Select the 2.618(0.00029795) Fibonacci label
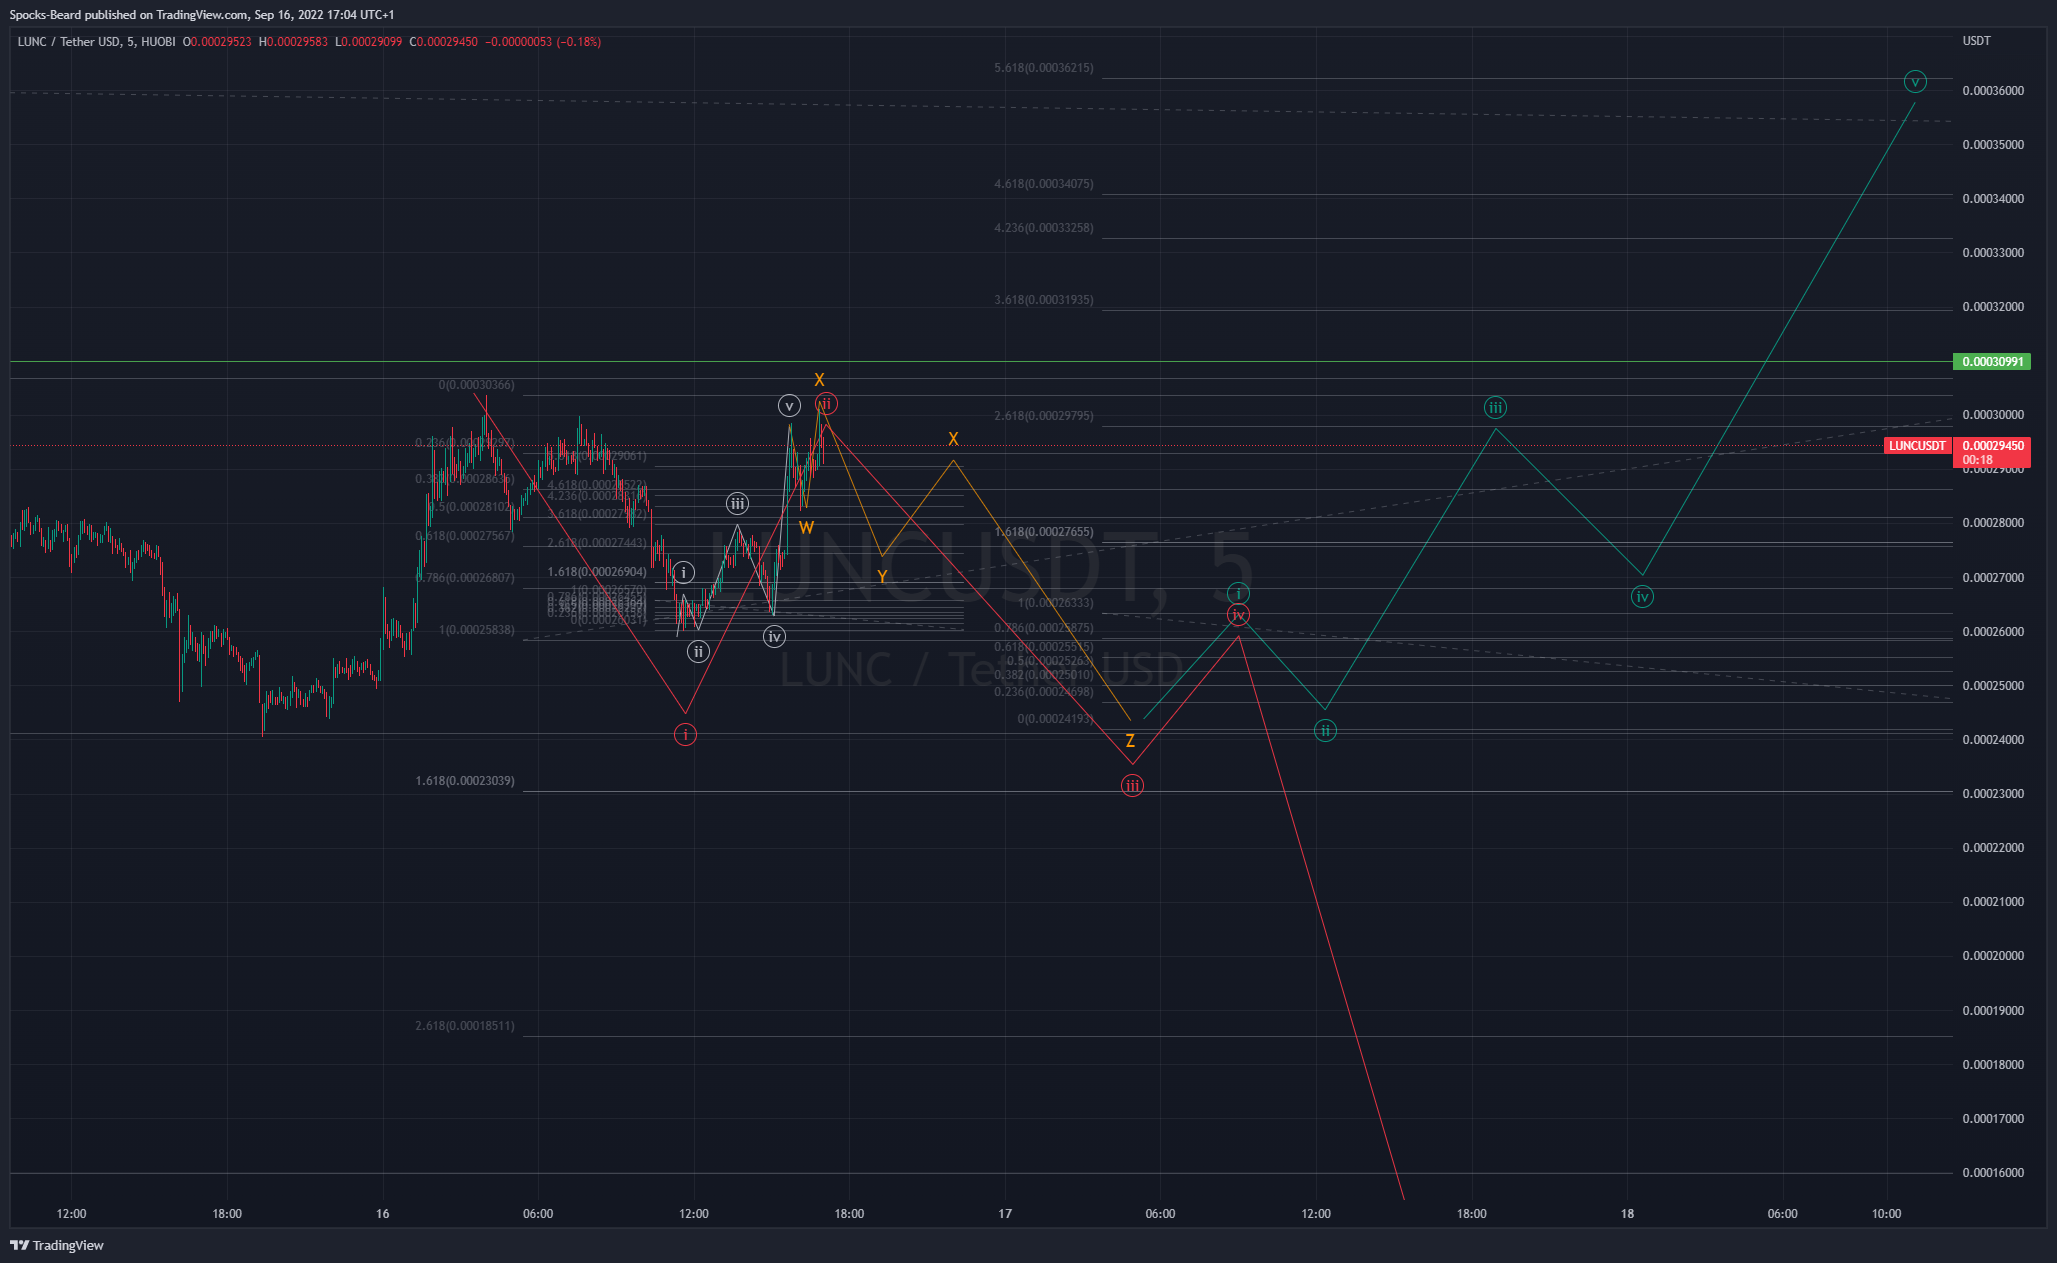 point(1044,416)
